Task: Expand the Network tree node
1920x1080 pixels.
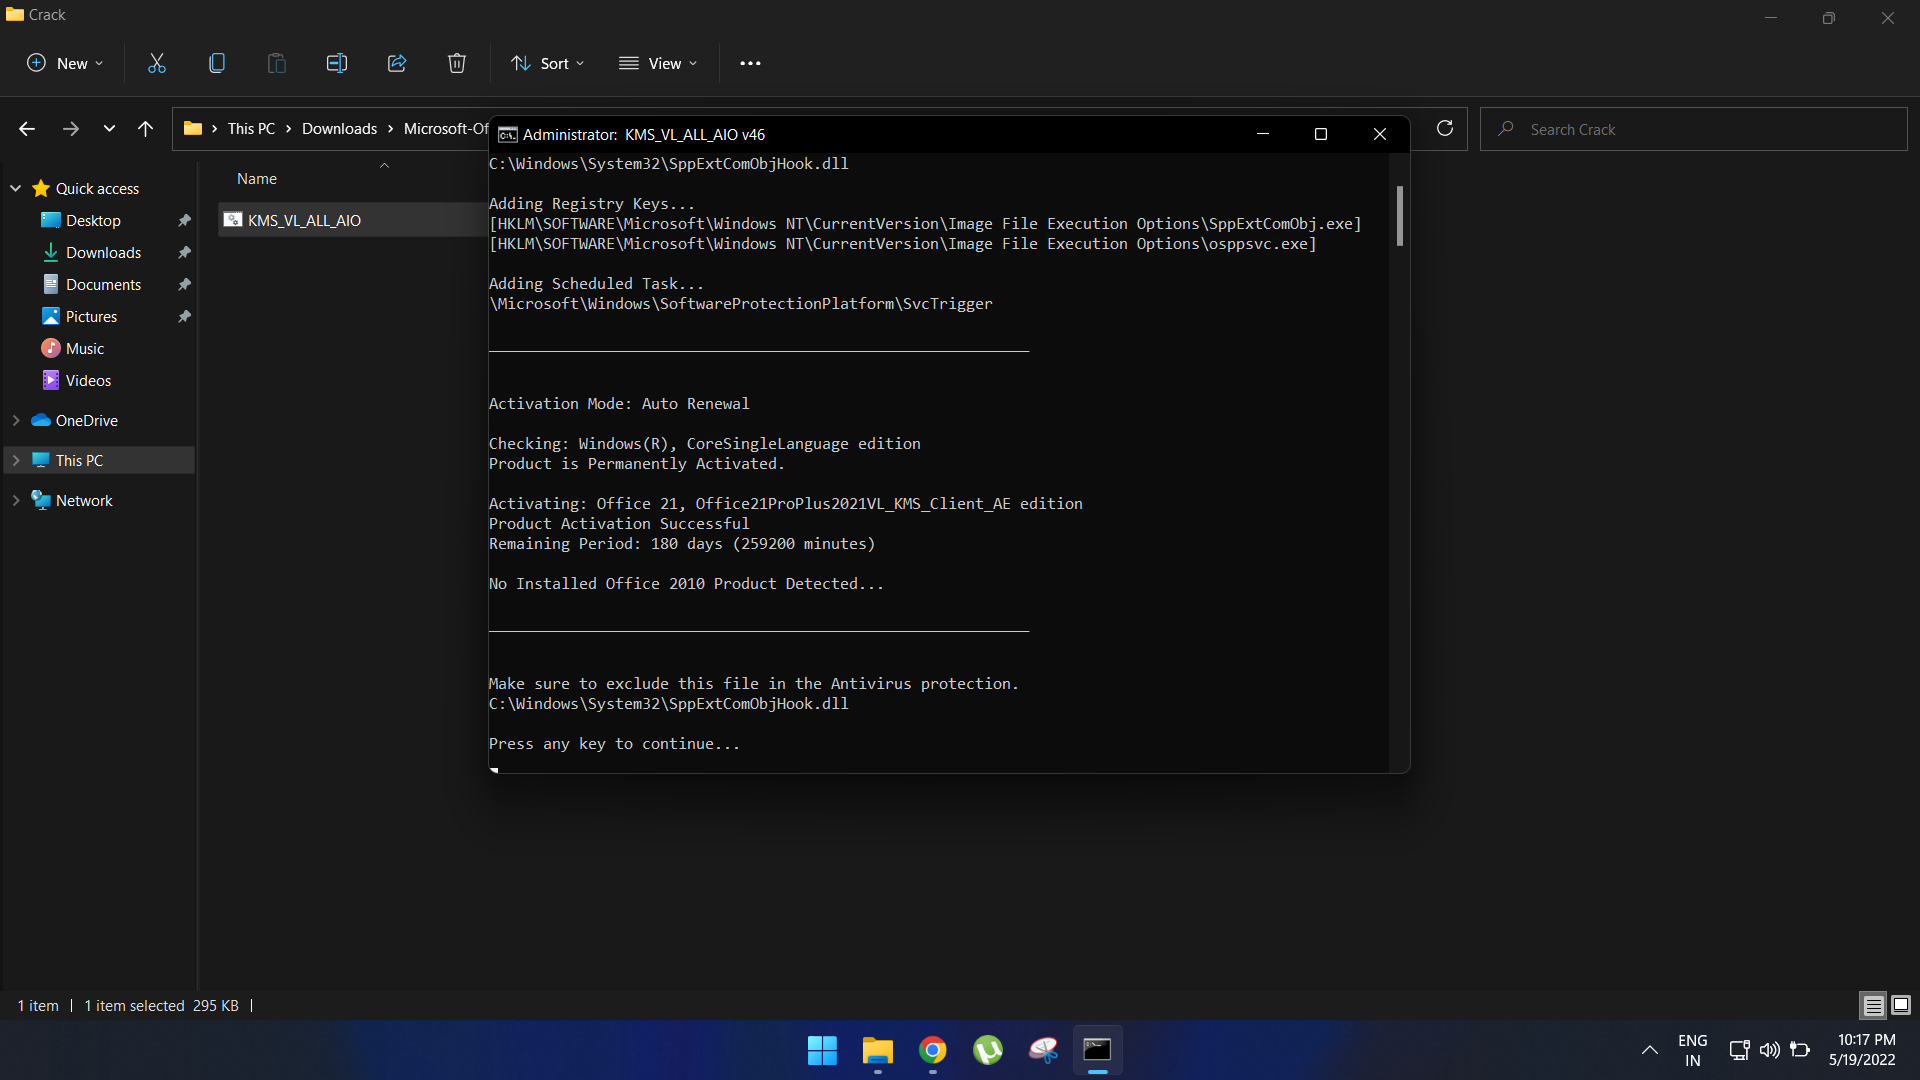Action: [16, 500]
